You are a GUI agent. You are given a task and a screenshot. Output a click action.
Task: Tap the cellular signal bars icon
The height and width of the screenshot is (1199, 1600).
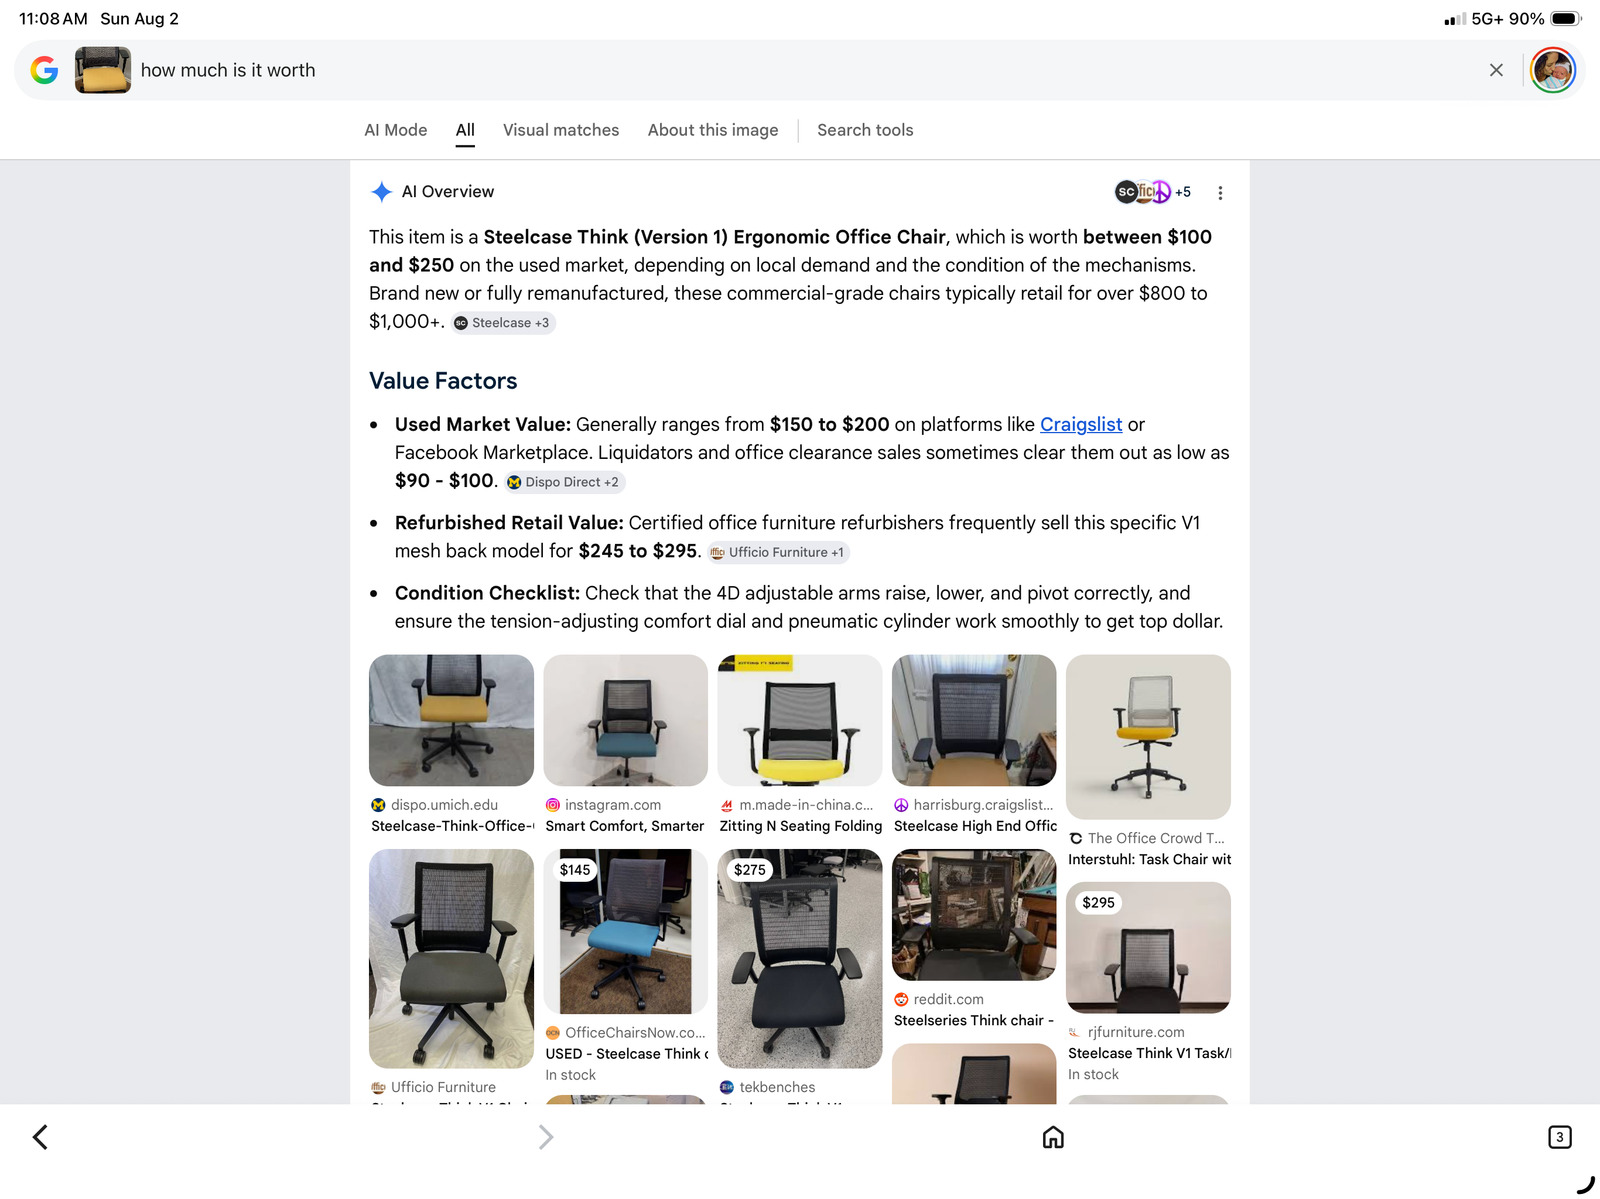click(x=1455, y=19)
